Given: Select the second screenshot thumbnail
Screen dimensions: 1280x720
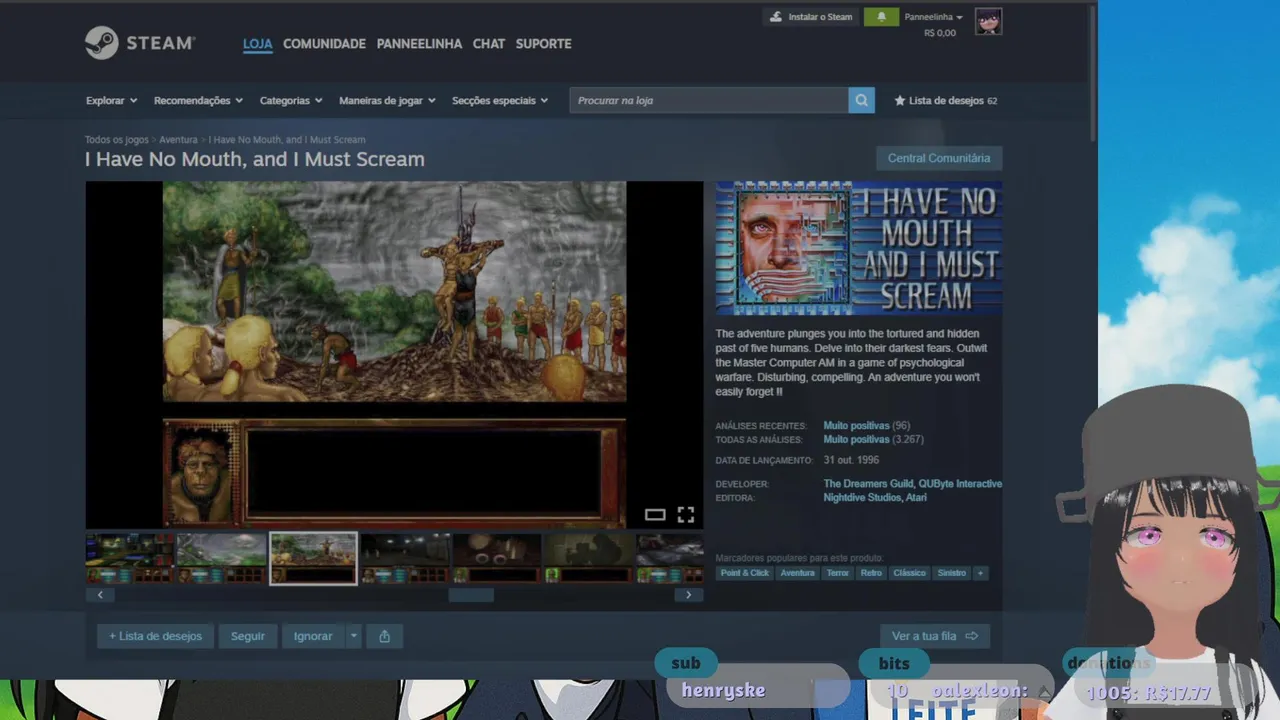Looking at the screenshot, I should pyautogui.click(x=221, y=558).
